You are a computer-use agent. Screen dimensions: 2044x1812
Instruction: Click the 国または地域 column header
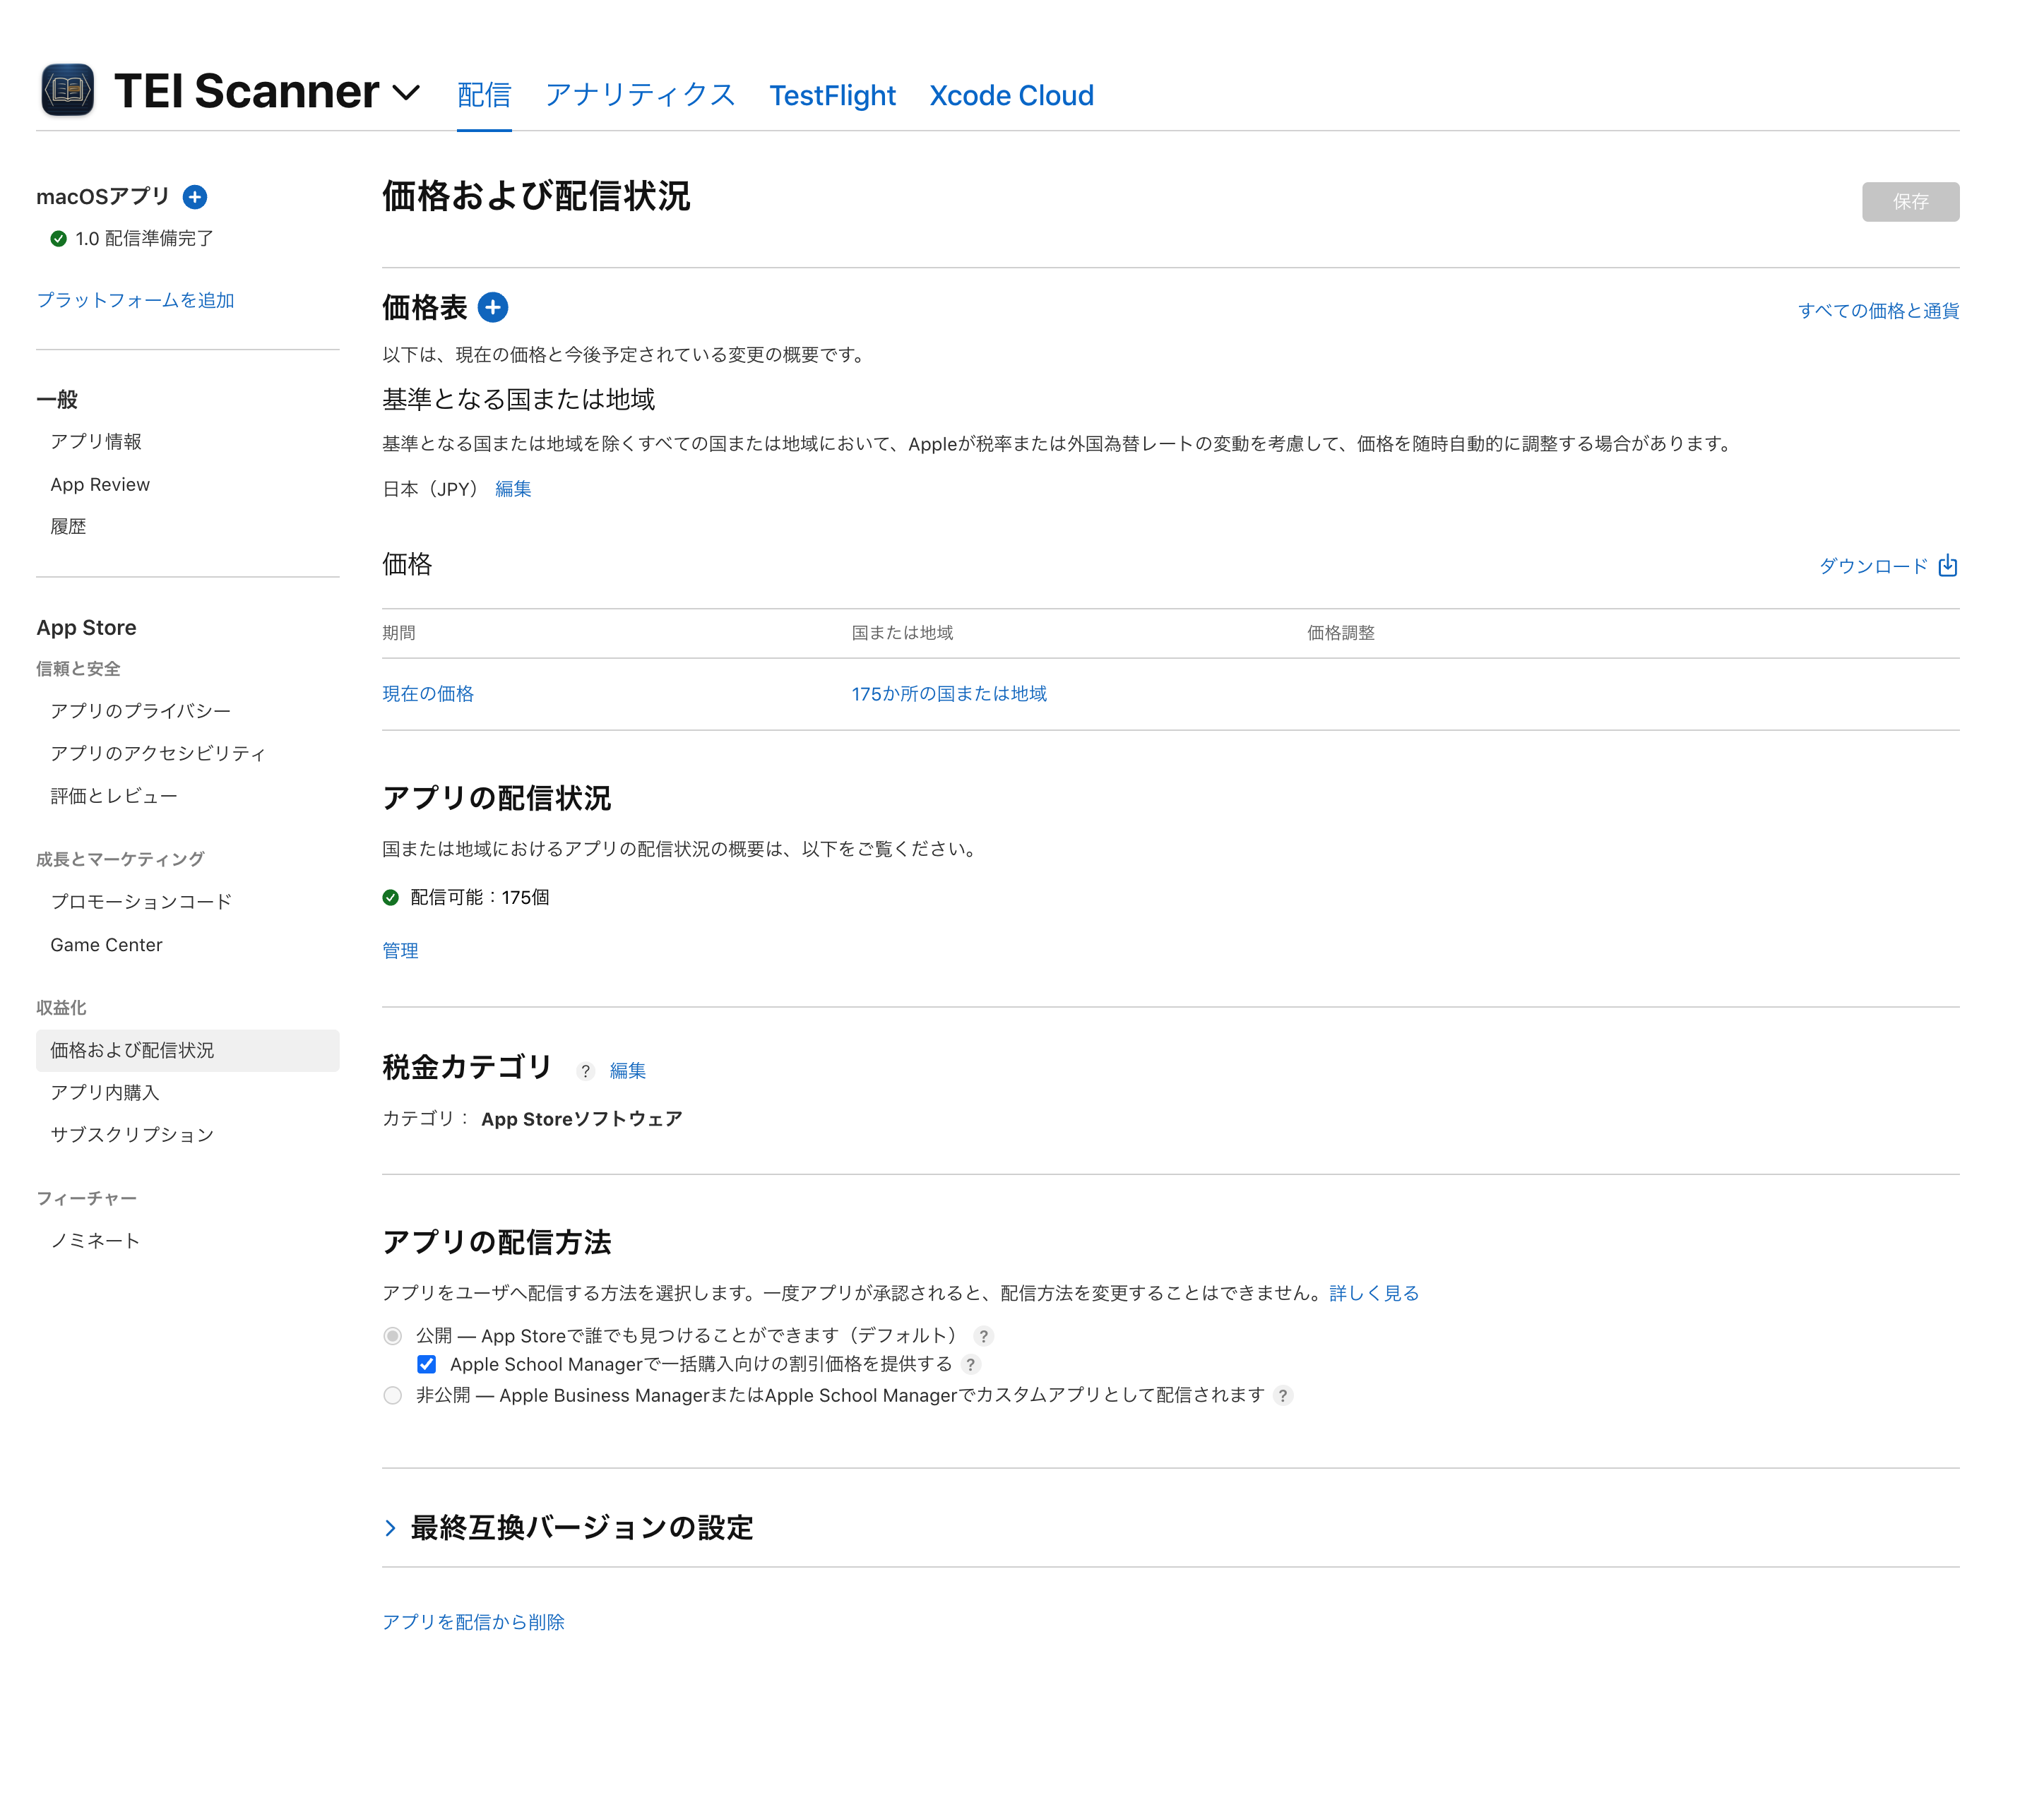[x=902, y=633]
